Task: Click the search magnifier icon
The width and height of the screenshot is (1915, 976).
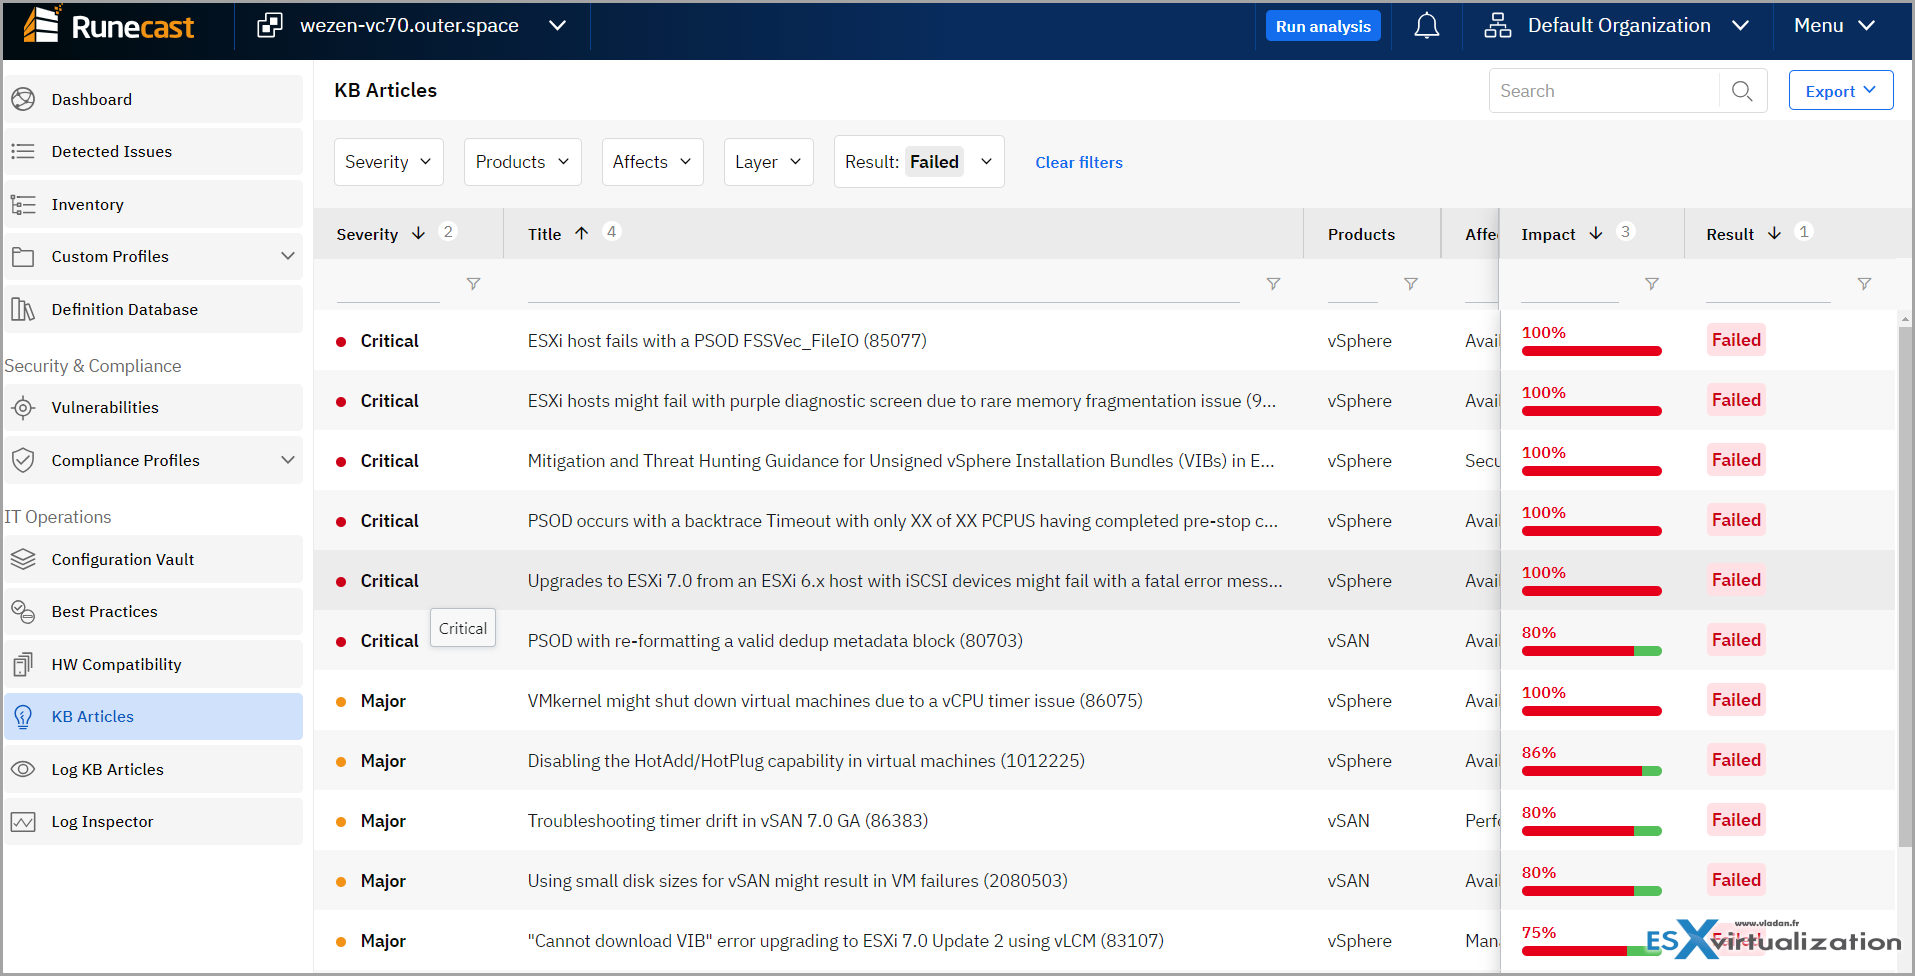Action: (x=1742, y=91)
